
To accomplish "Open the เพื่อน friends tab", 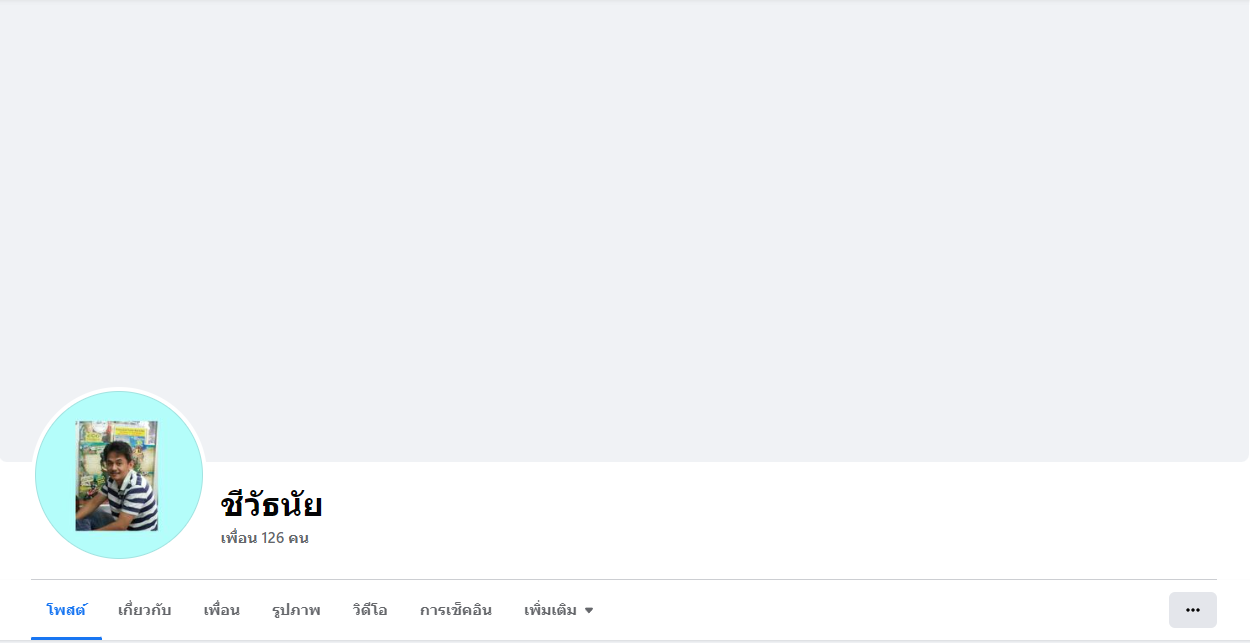I will click(221, 610).
